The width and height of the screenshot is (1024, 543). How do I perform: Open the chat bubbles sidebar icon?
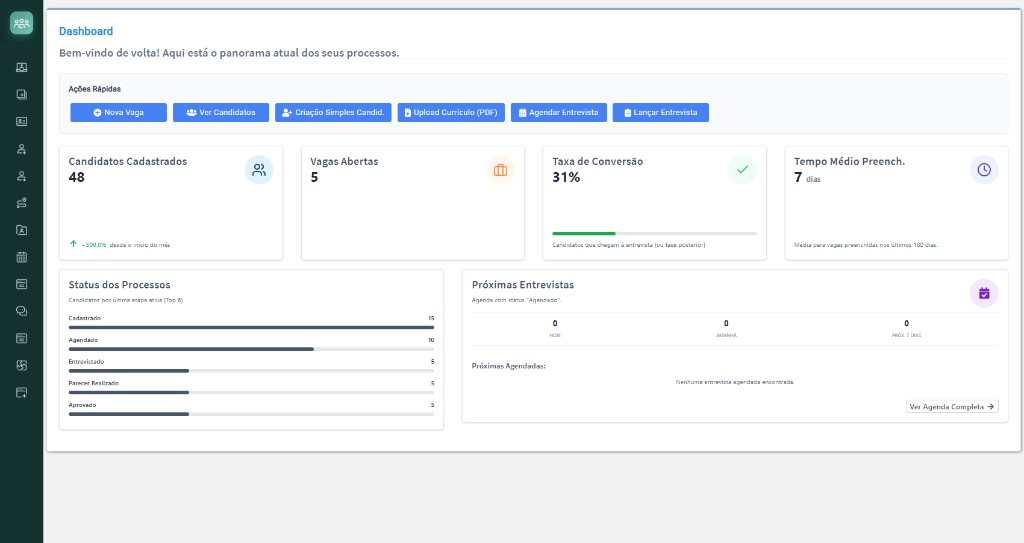[x=22, y=312]
